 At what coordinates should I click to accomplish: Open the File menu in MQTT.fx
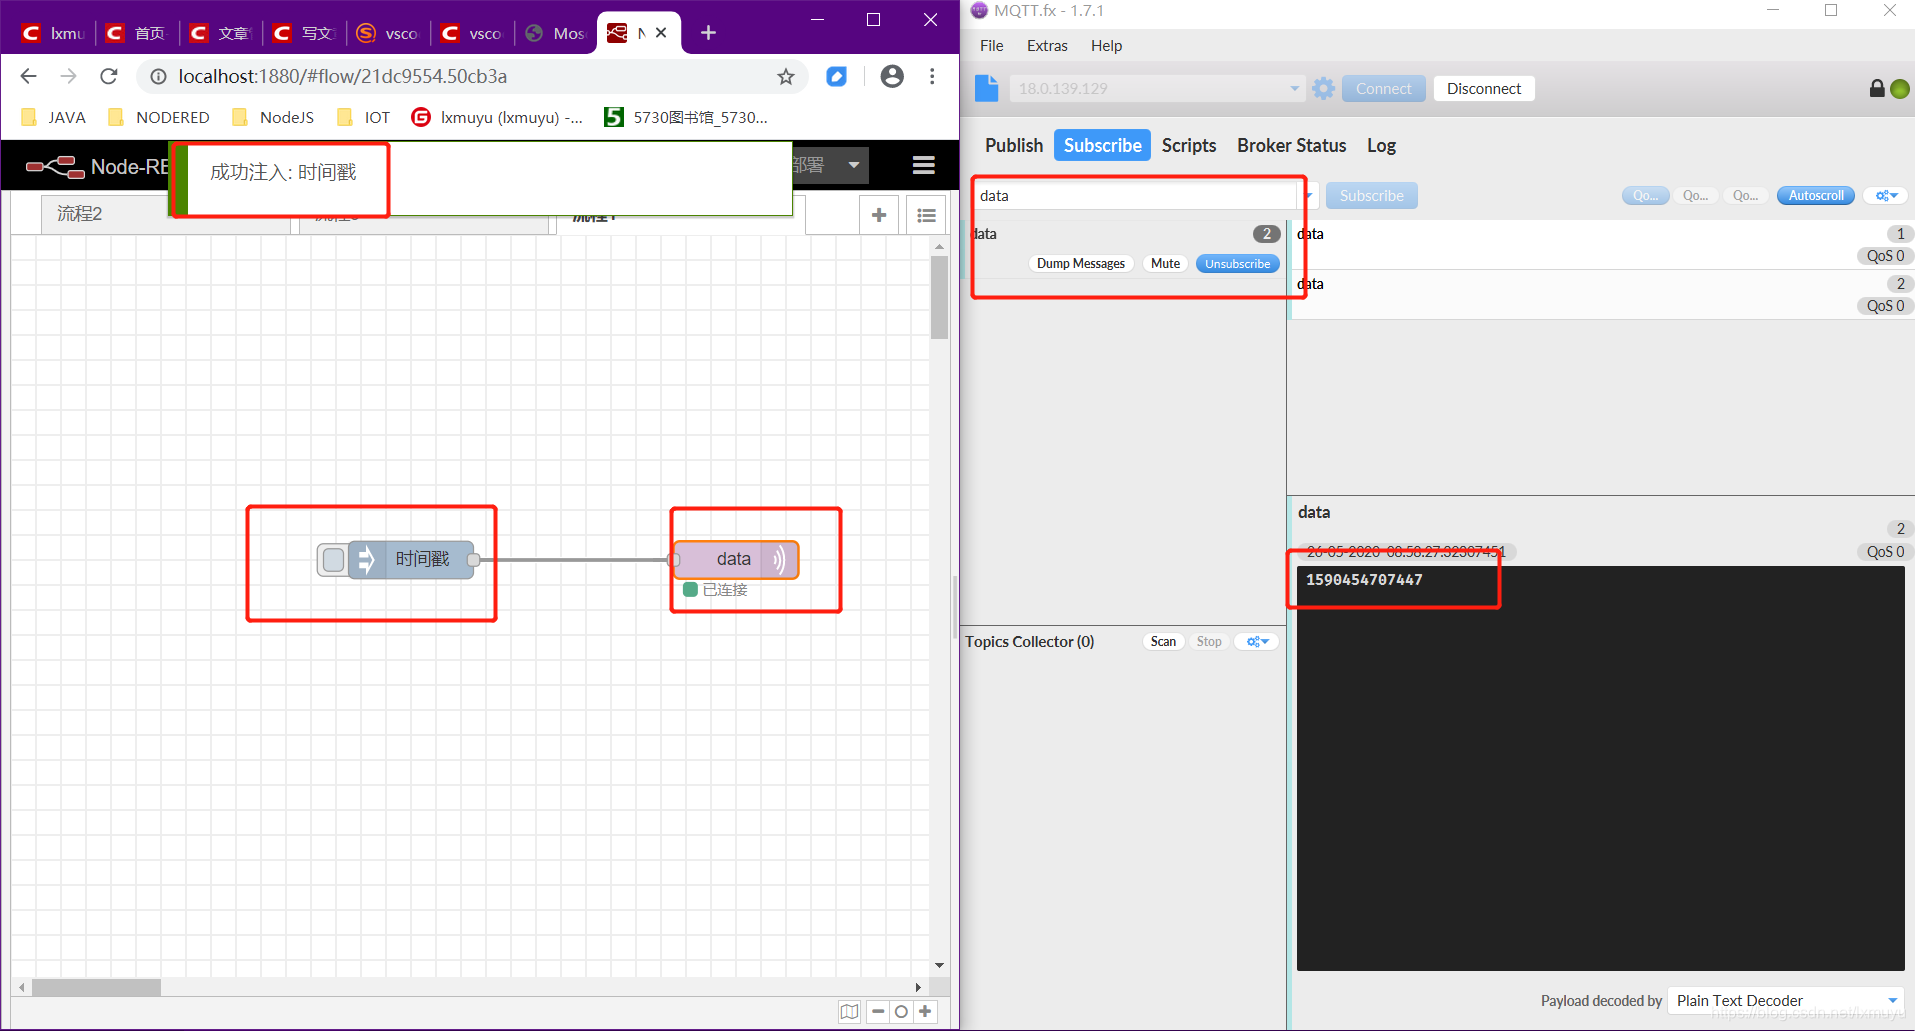(x=991, y=45)
